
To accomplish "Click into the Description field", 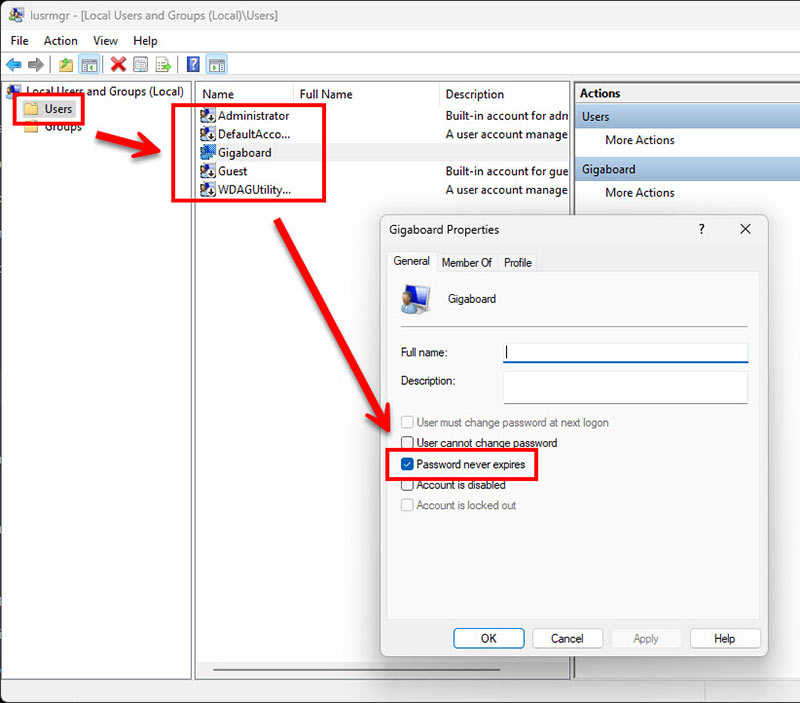I will tap(626, 387).
